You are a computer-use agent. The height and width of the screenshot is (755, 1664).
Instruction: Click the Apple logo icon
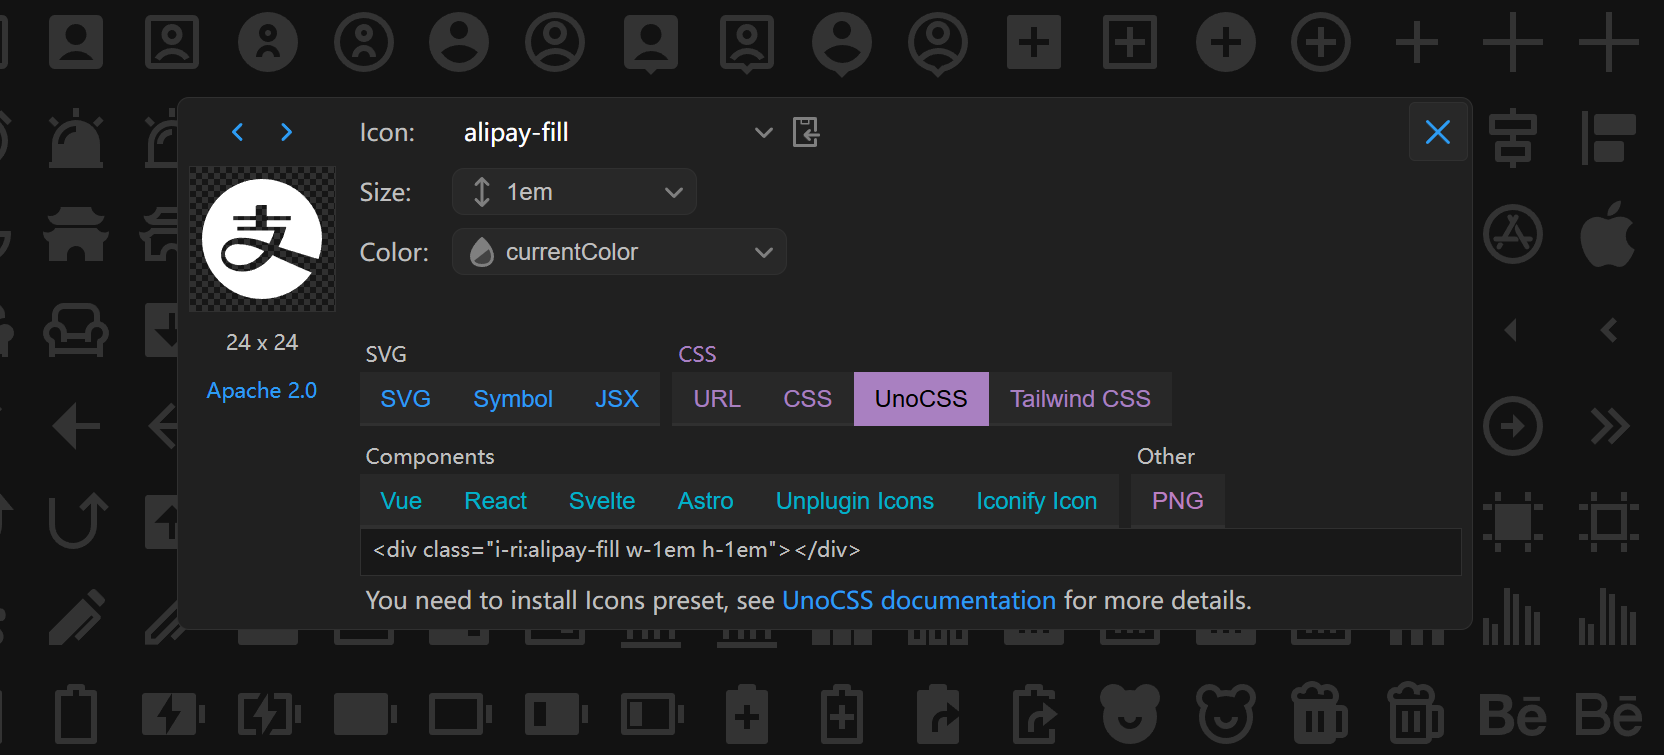click(1607, 235)
